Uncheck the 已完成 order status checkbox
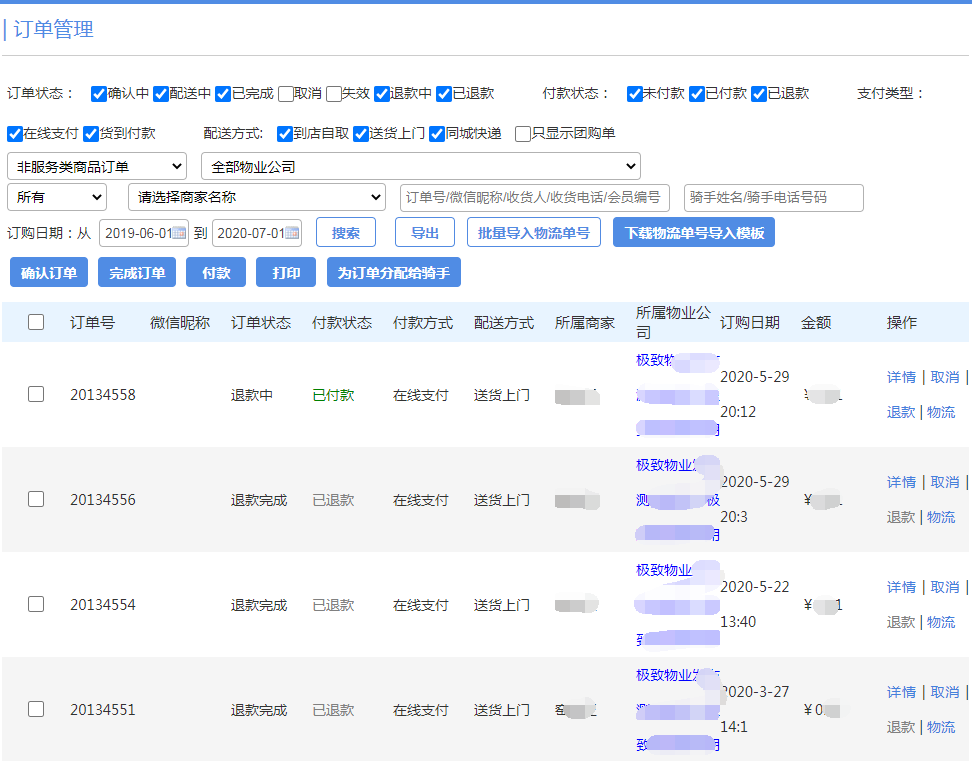The height and width of the screenshot is (761, 972). pos(223,94)
